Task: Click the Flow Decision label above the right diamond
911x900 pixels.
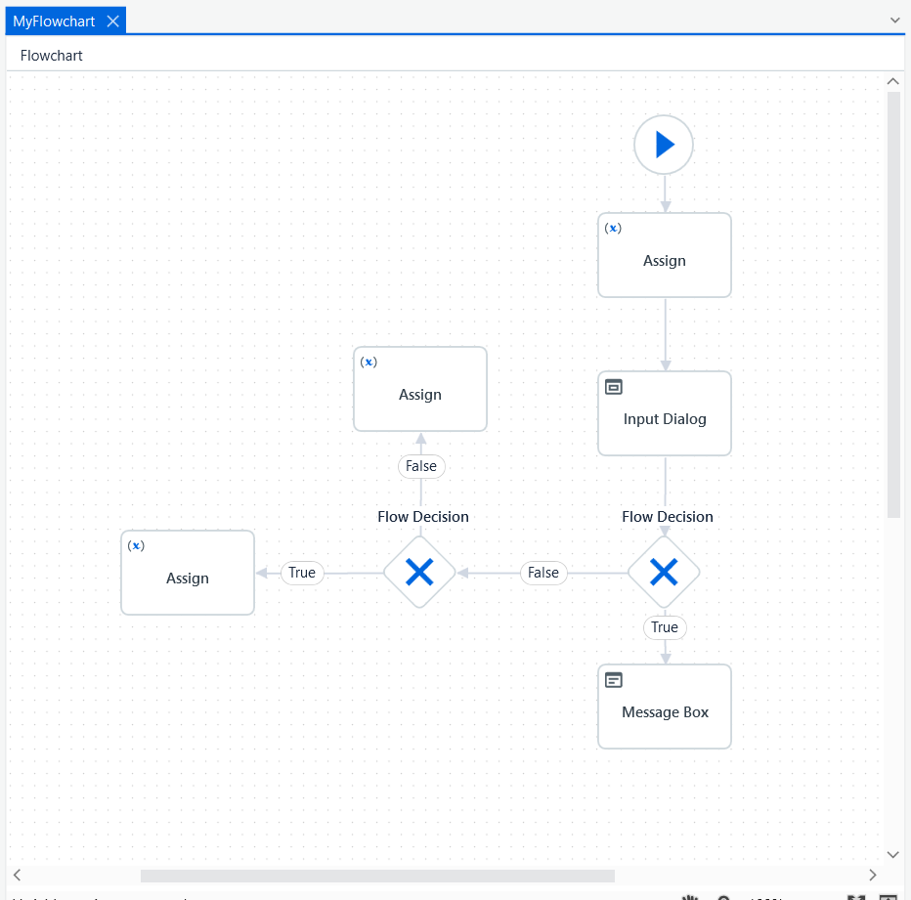Action: click(x=667, y=517)
